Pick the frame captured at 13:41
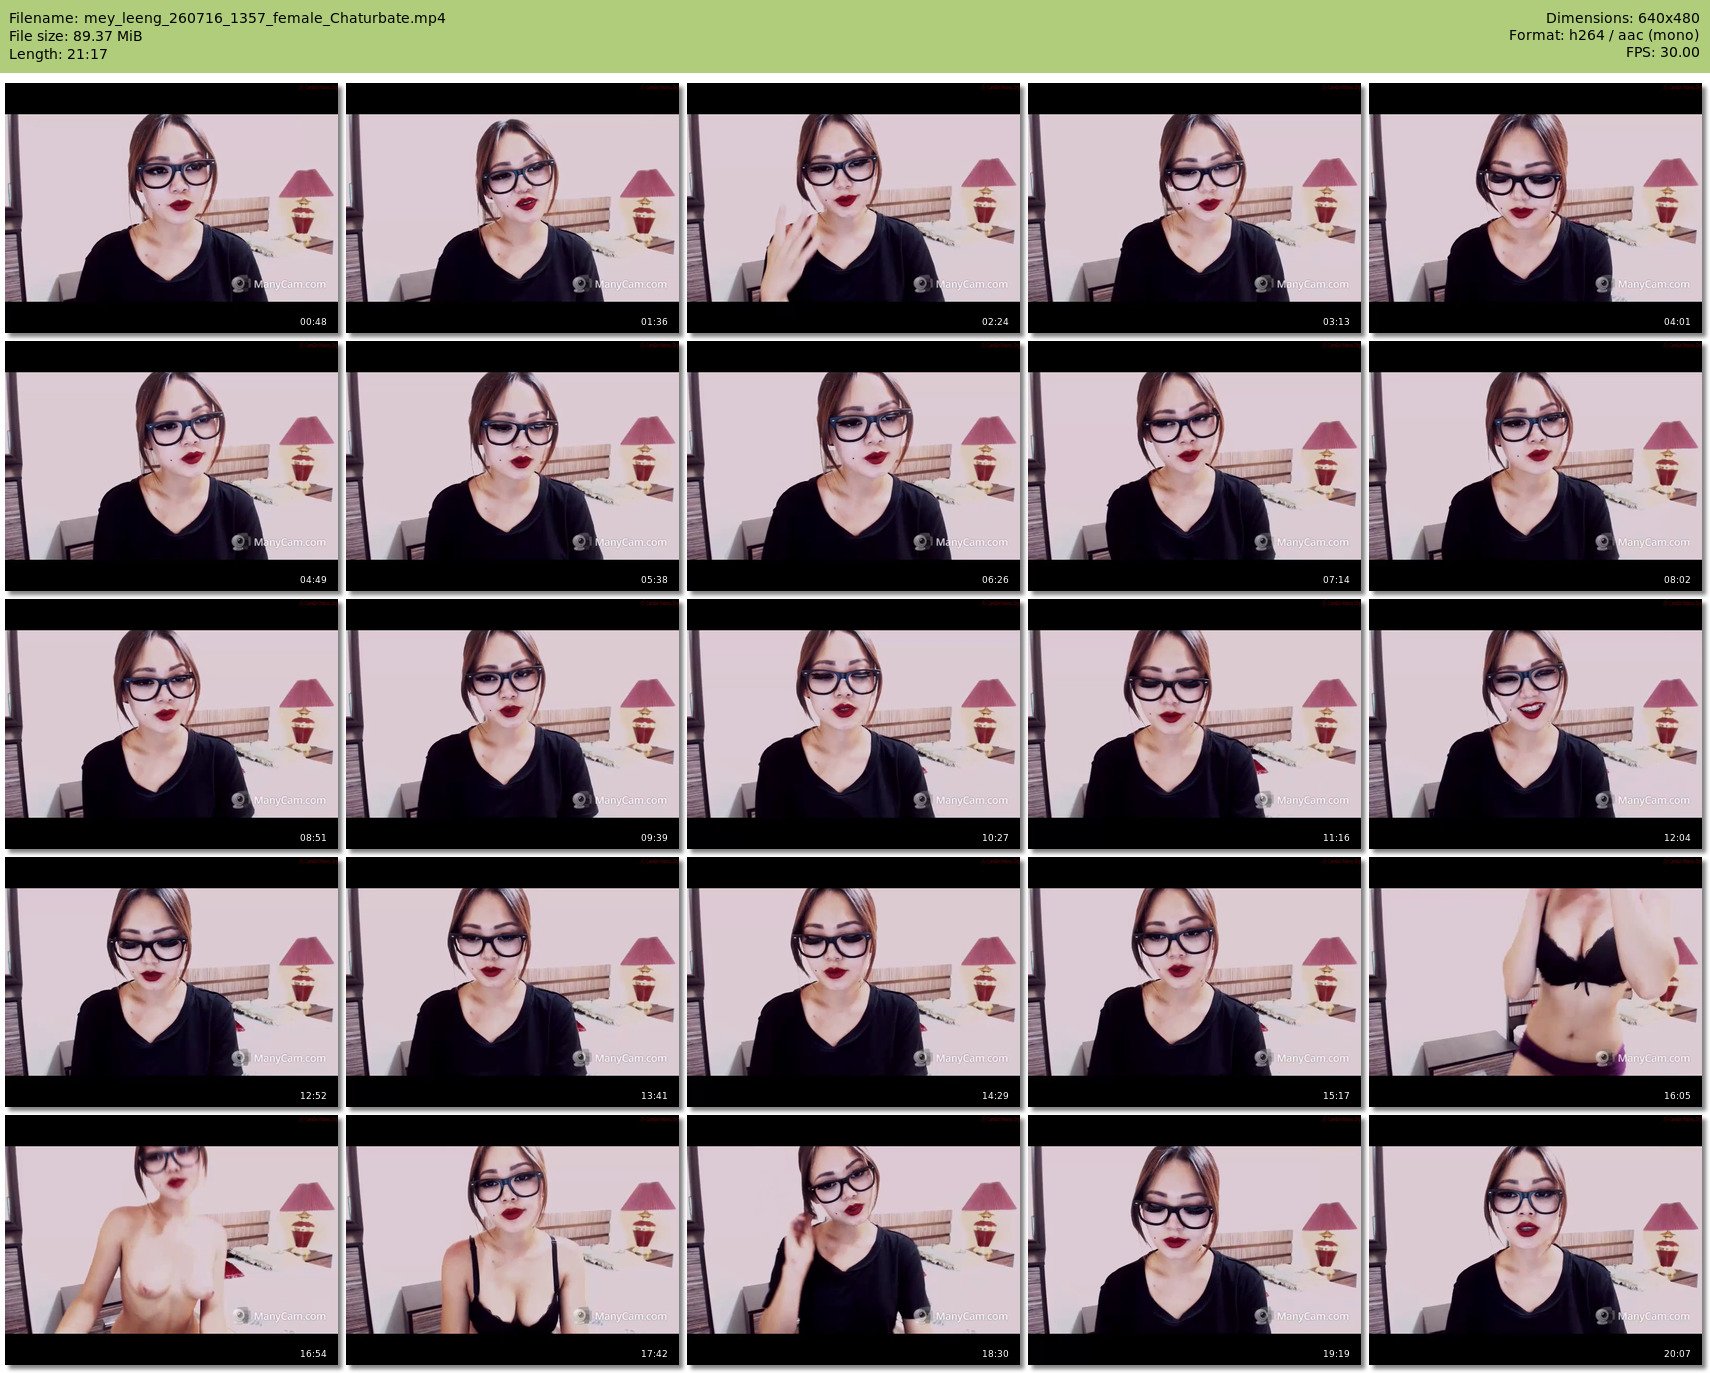Image resolution: width=1710 pixels, height=1373 pixels. pyautogui.click(x=513, y=982)
